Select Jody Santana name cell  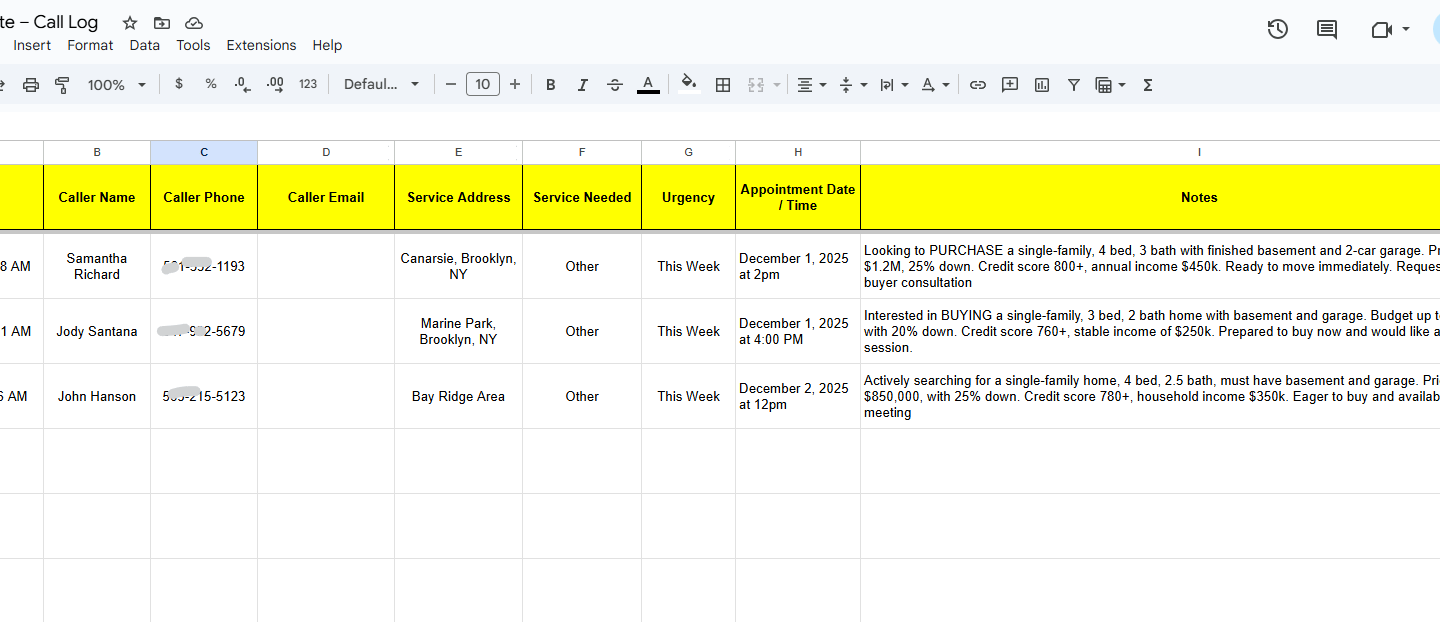click(97, 331)
